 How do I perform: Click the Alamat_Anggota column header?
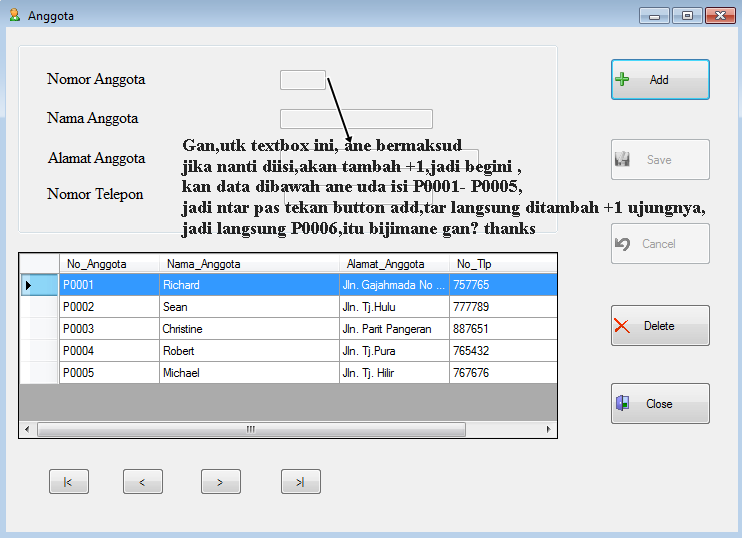pos(394,264)
